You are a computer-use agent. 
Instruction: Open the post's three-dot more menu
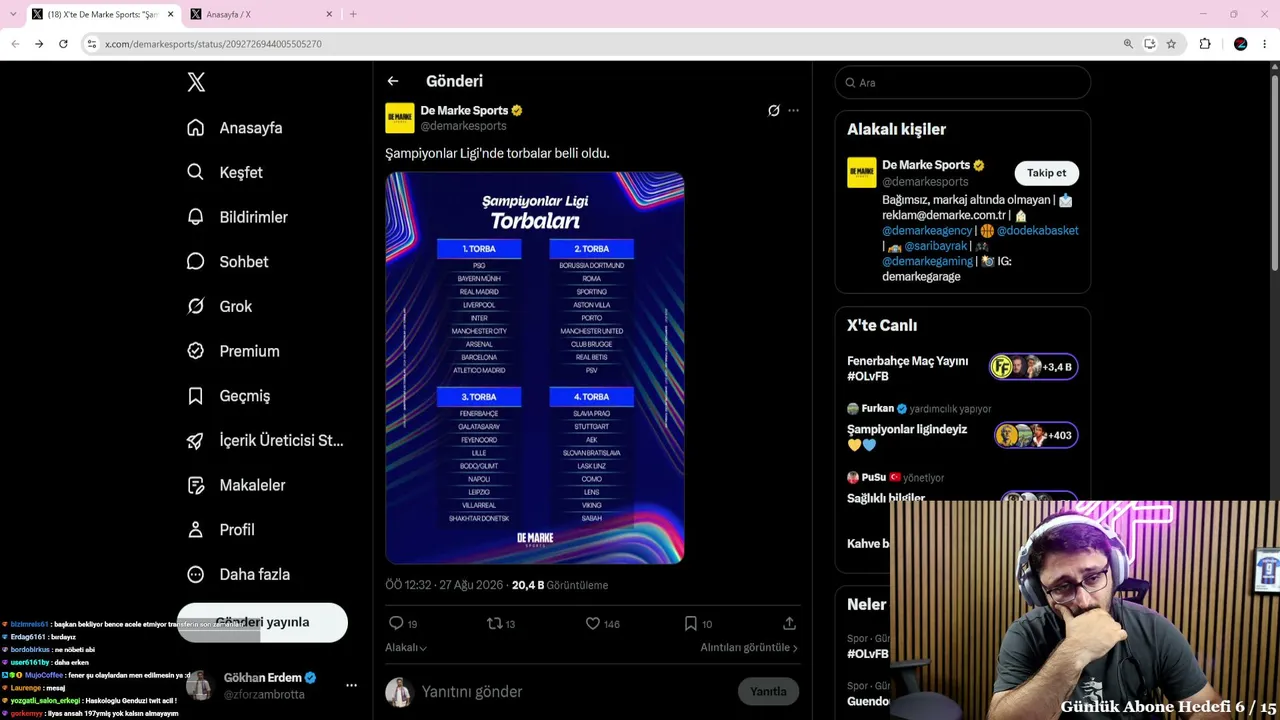[x=794, y=110]
